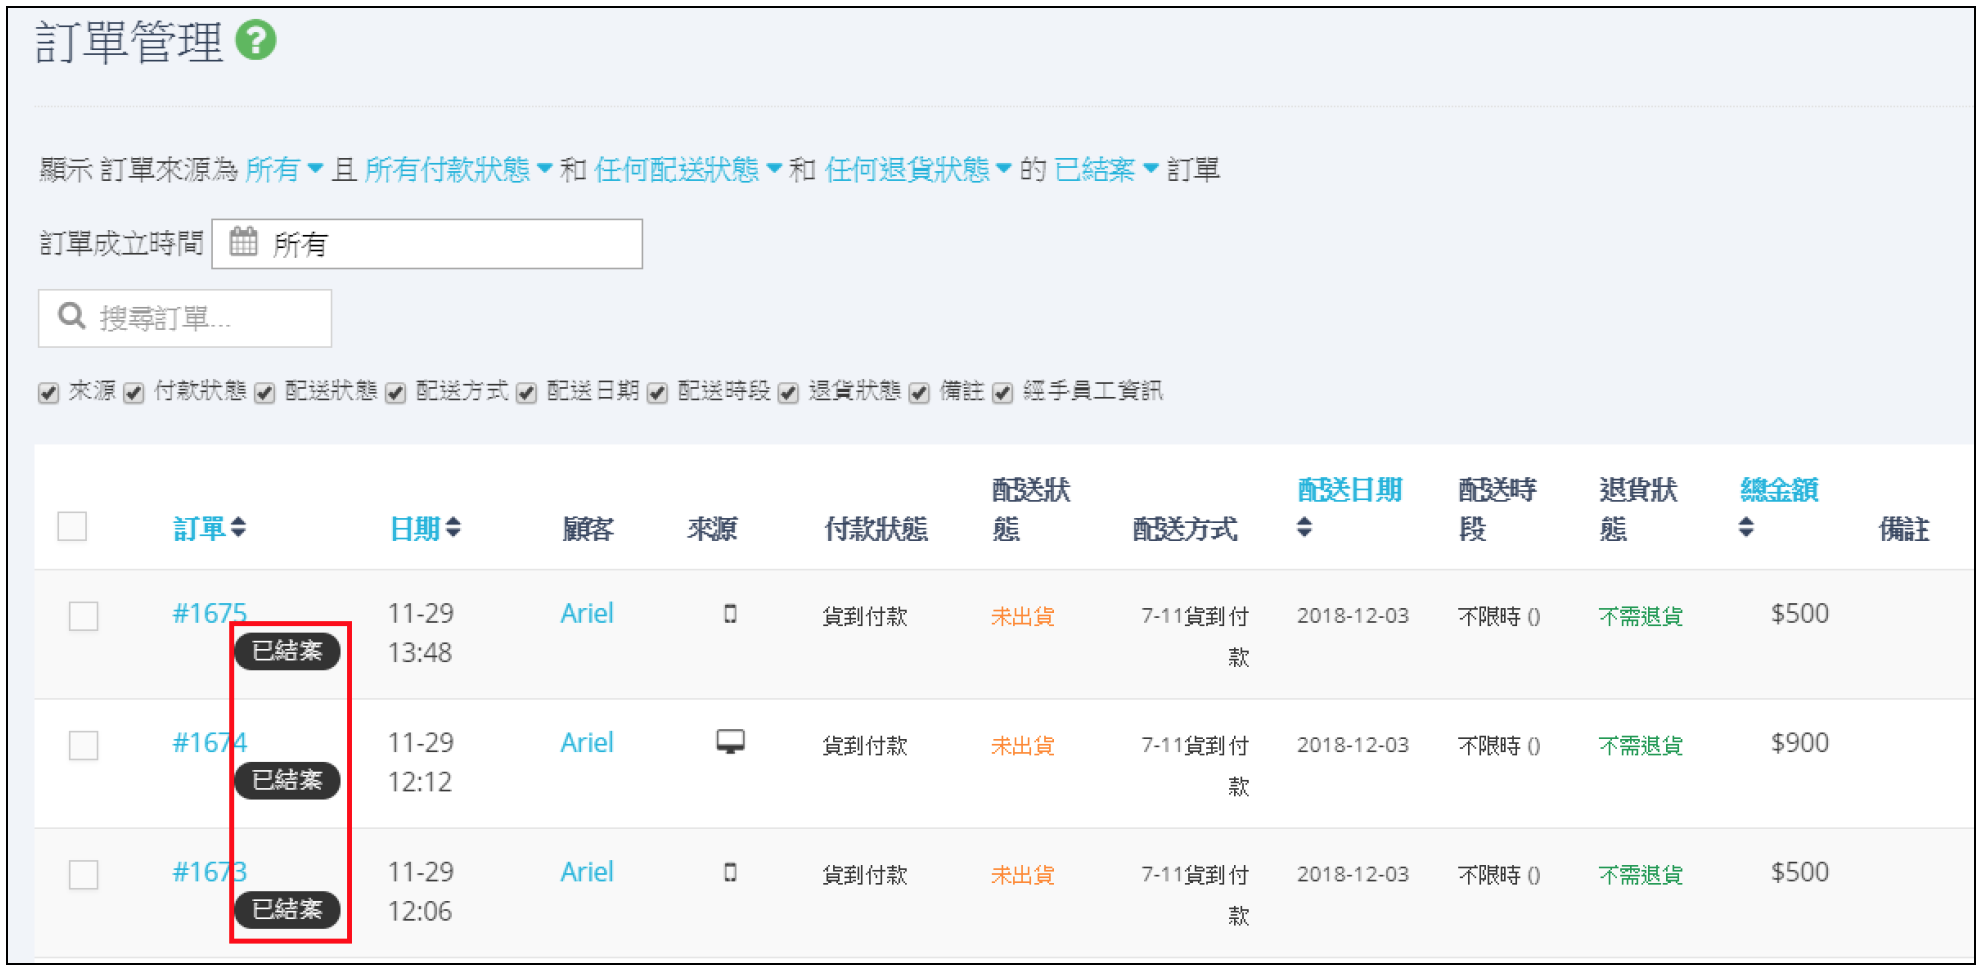Open the 訂單成立時間 date range field
1986x970 pixels.
[x=427, y=244]
